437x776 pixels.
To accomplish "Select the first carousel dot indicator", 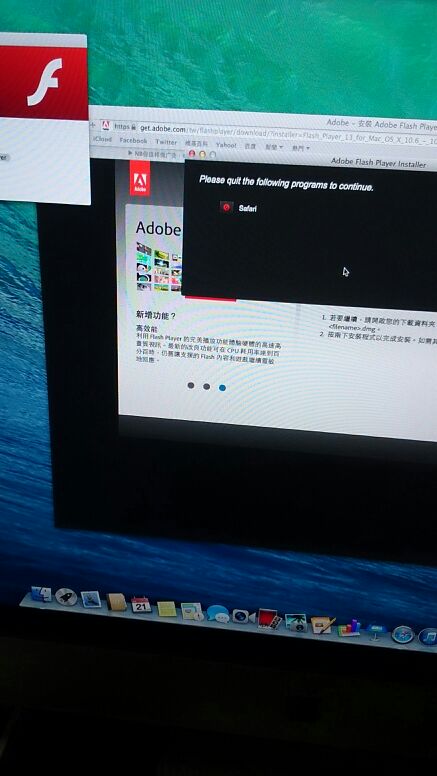I will [191, 385].
